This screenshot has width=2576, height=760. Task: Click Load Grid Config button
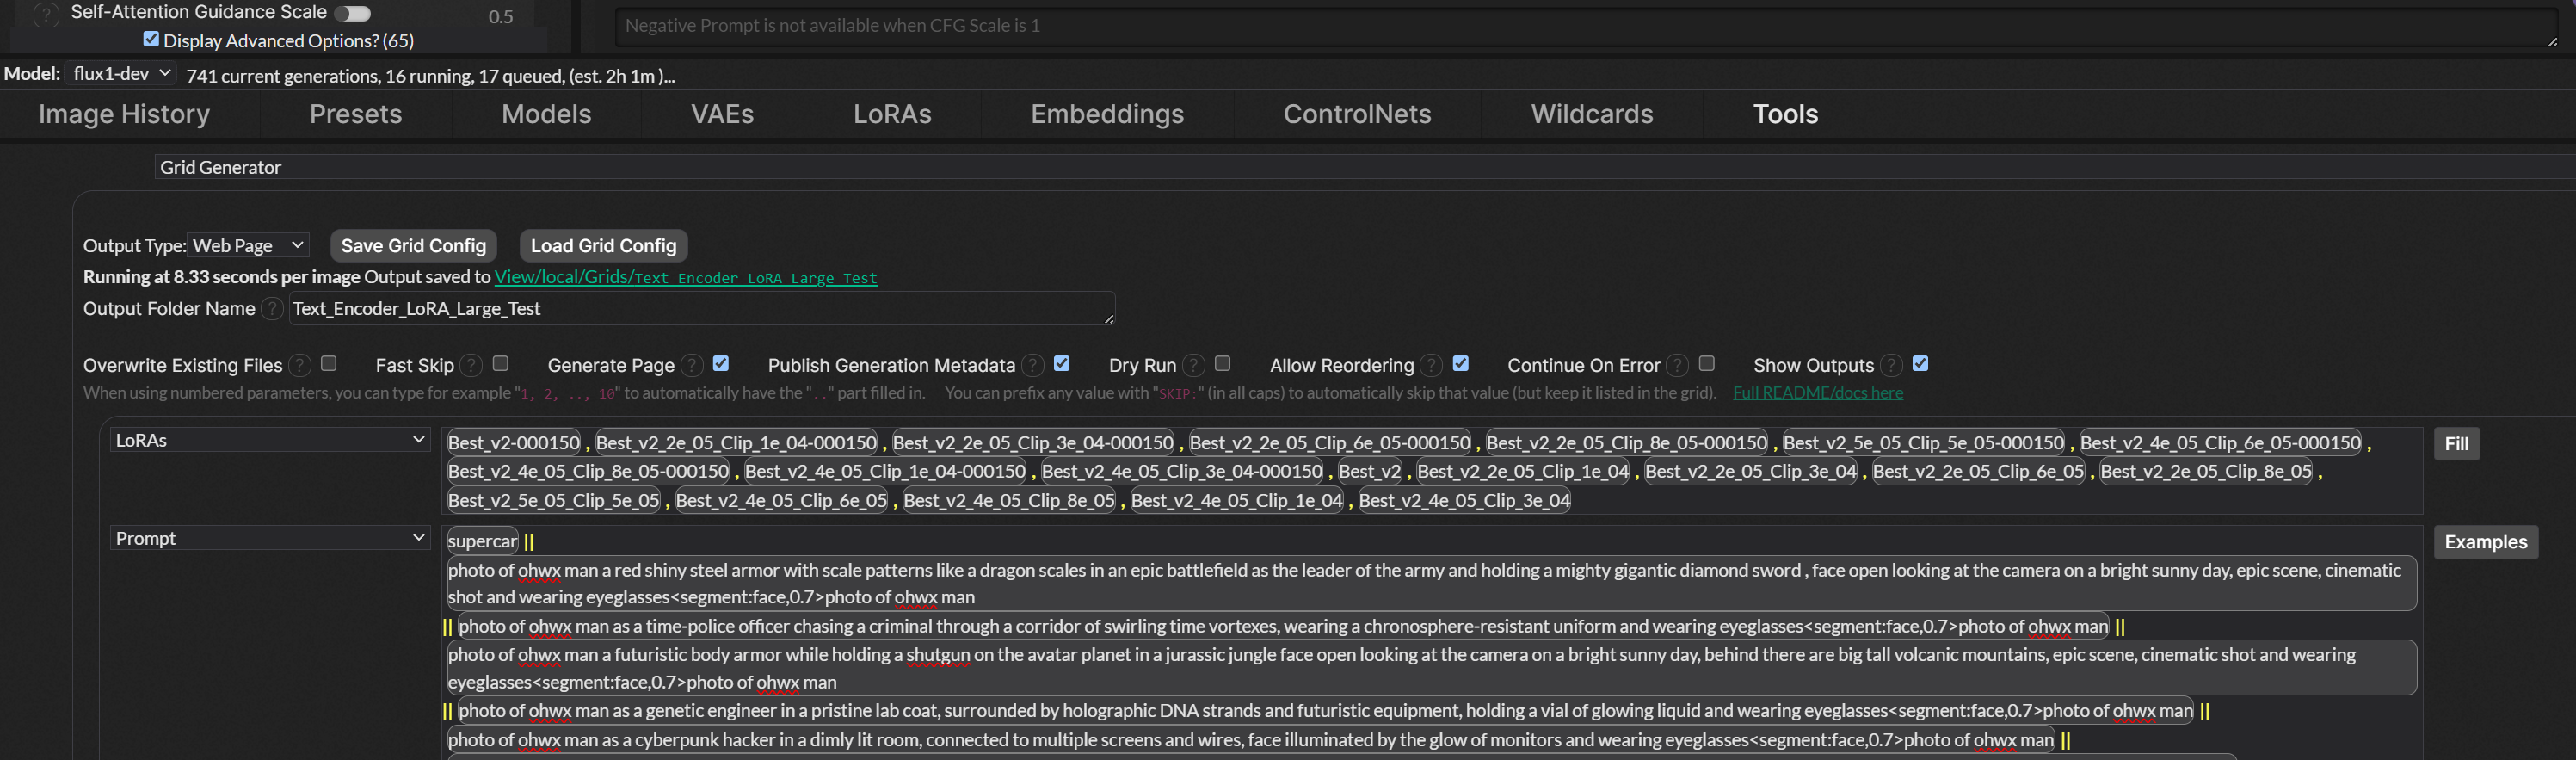tap(603, 246)
